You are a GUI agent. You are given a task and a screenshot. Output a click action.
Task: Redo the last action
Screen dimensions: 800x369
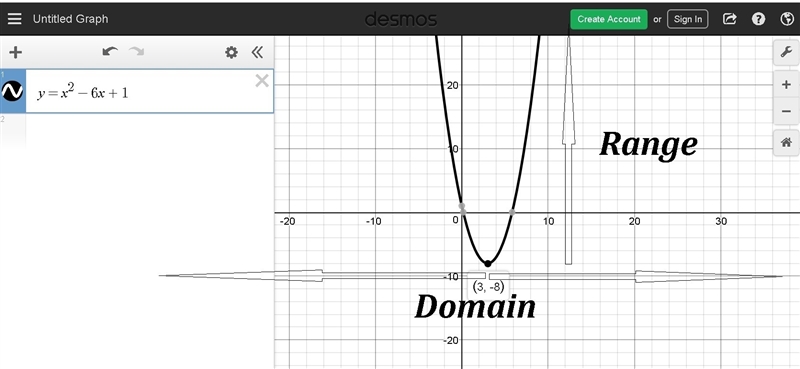pyautogui.click(x=136, y=52)
